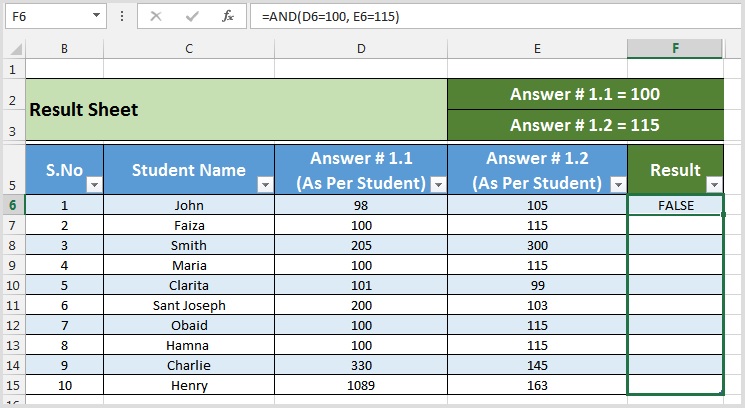Open the Name Box dropdown arrow

[x=96, y=16]
